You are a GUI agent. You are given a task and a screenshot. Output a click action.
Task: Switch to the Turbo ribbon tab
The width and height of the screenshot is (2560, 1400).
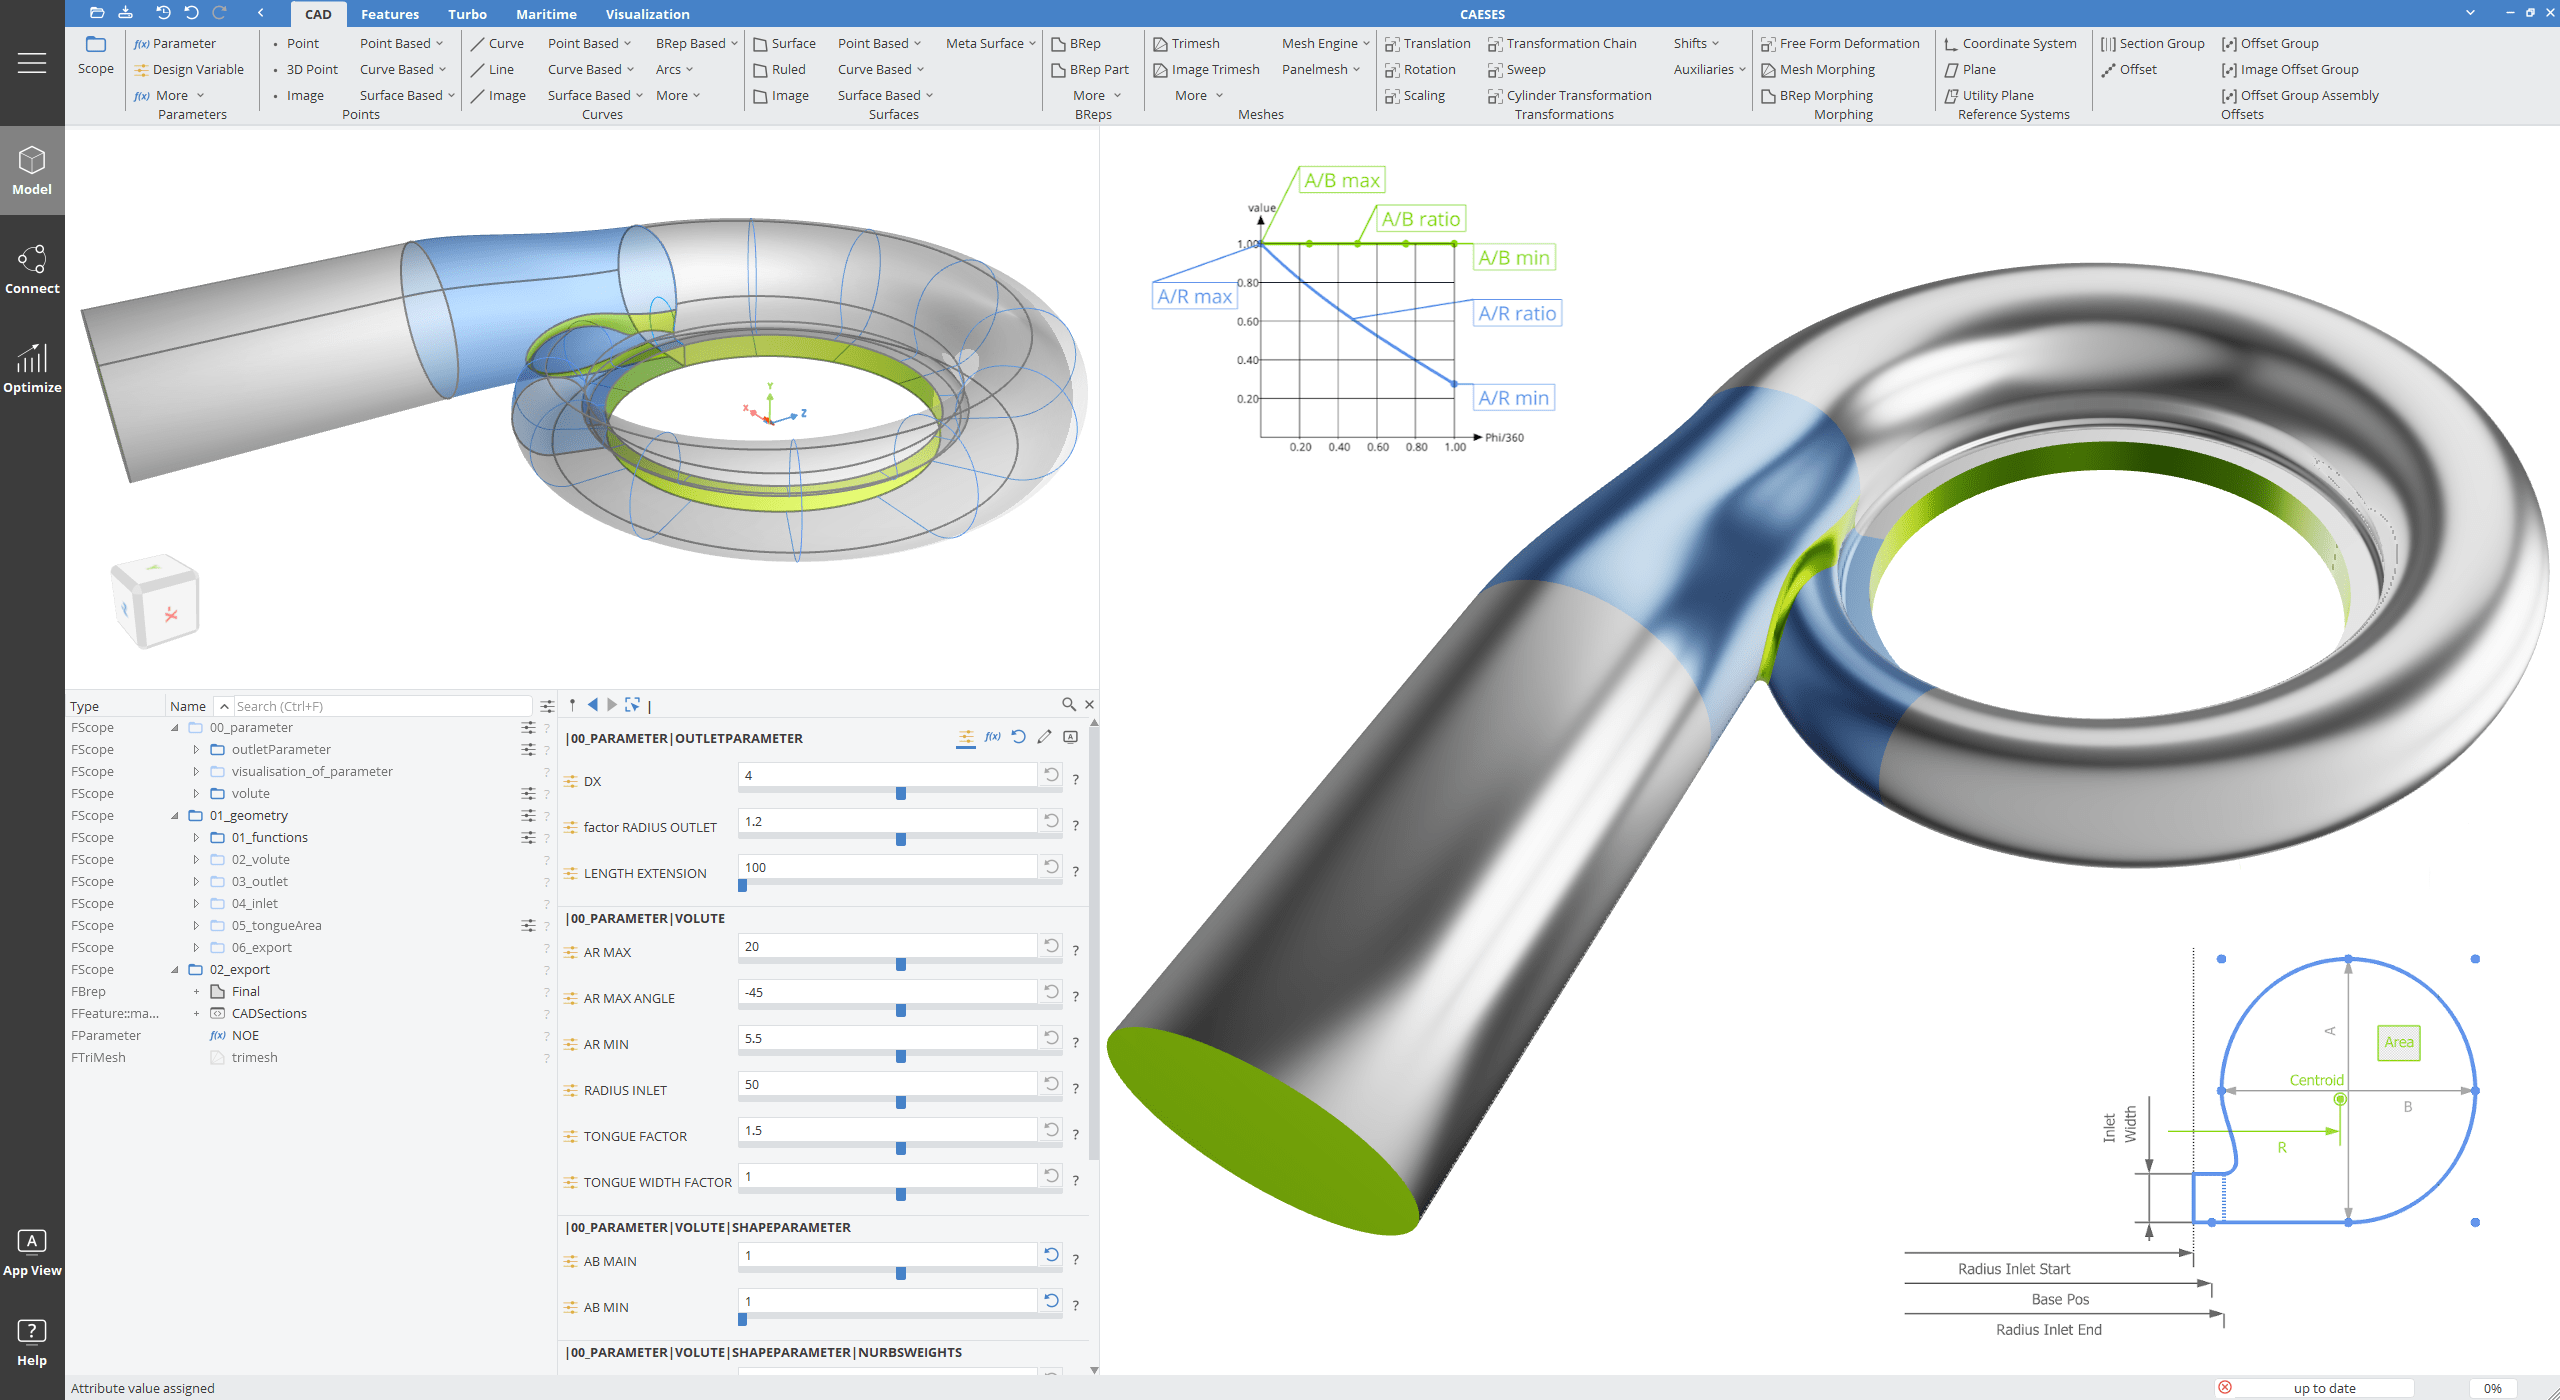point(467,14)
